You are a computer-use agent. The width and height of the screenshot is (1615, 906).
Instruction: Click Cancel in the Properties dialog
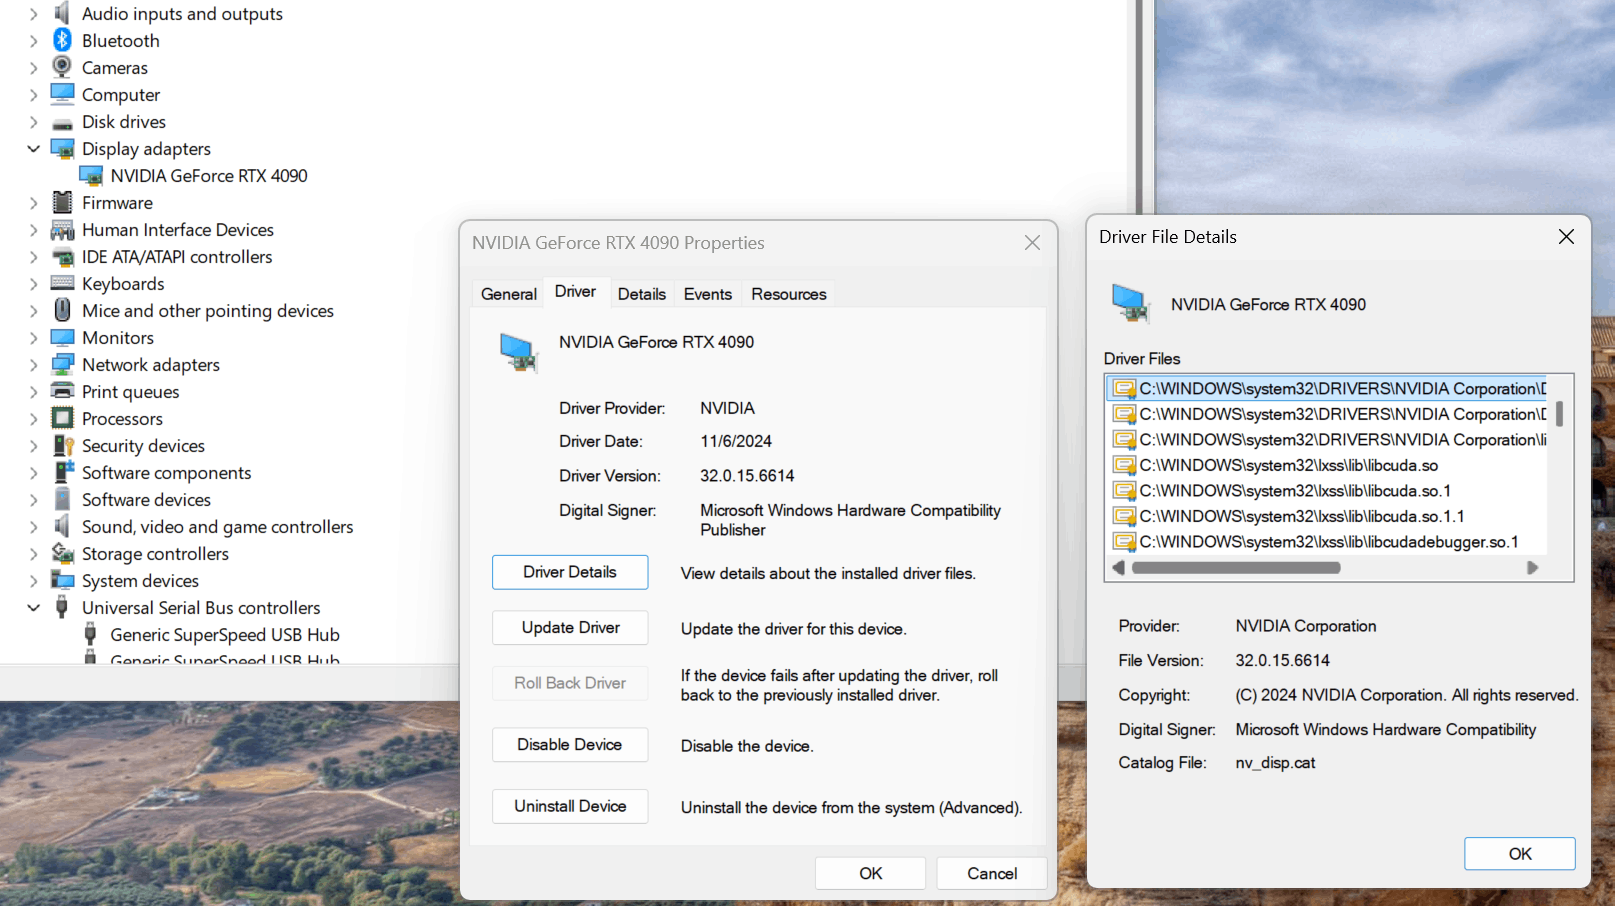(x=992, y=873)
